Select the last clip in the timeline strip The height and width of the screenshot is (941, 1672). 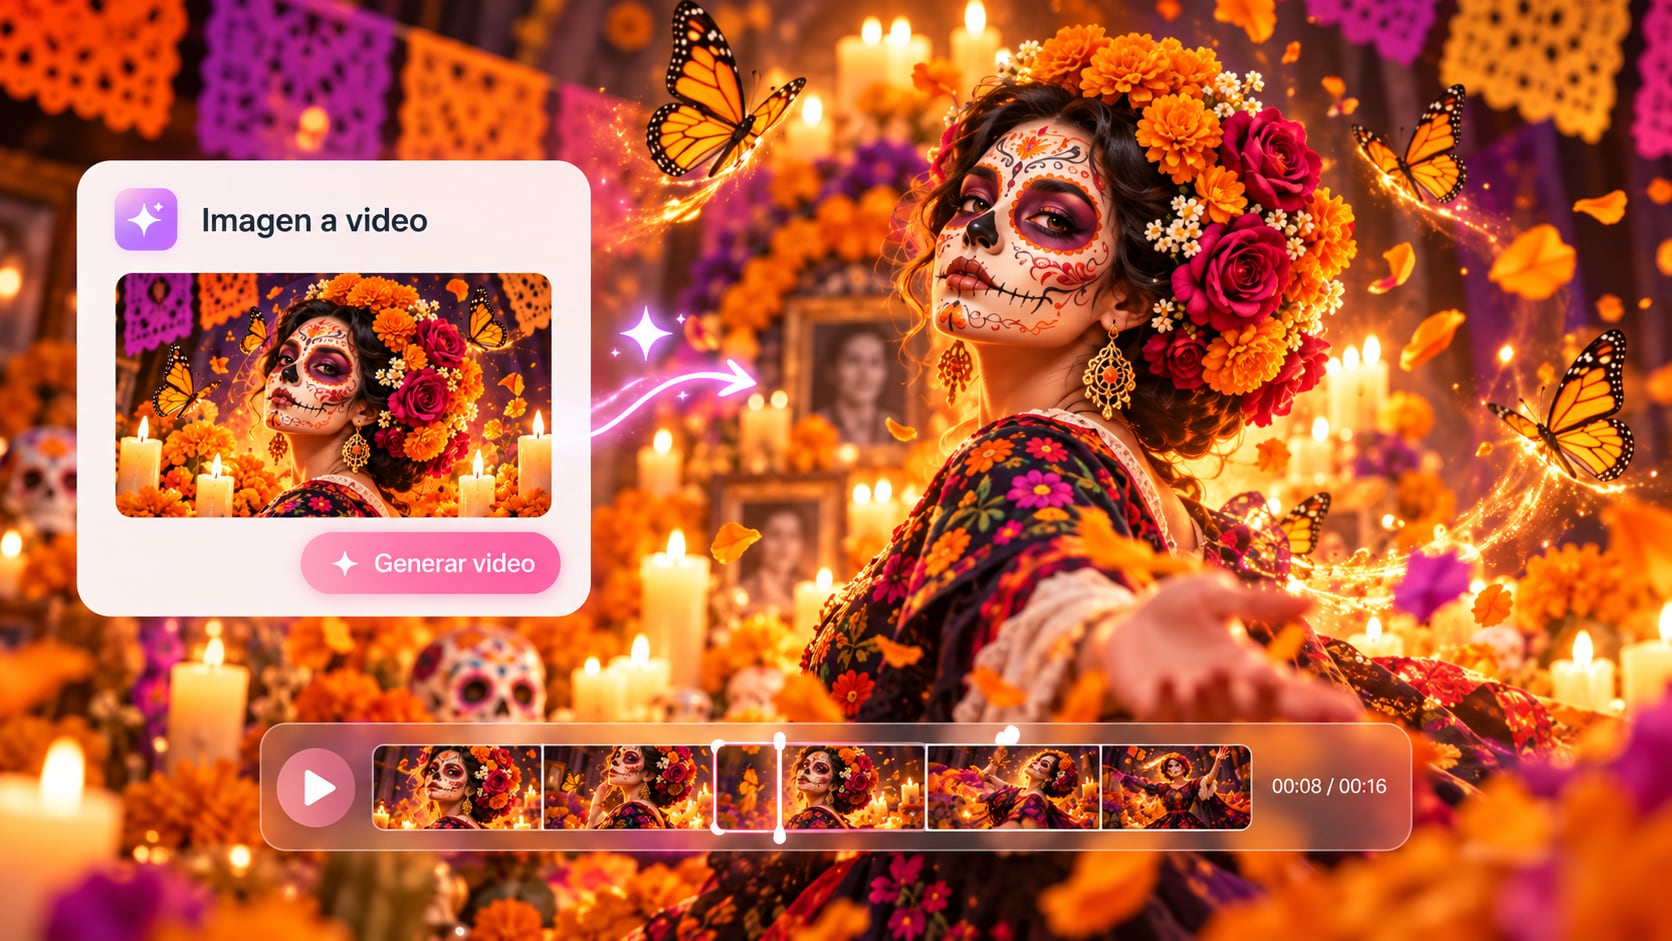coord(1176,787)
